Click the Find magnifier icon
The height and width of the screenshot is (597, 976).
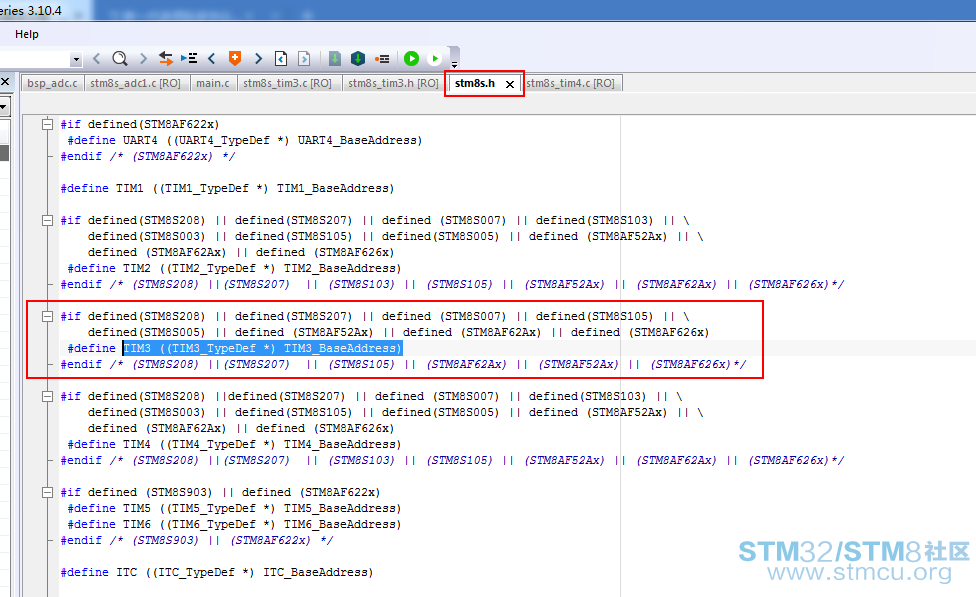pyautogui.click(x=120, y=59)
